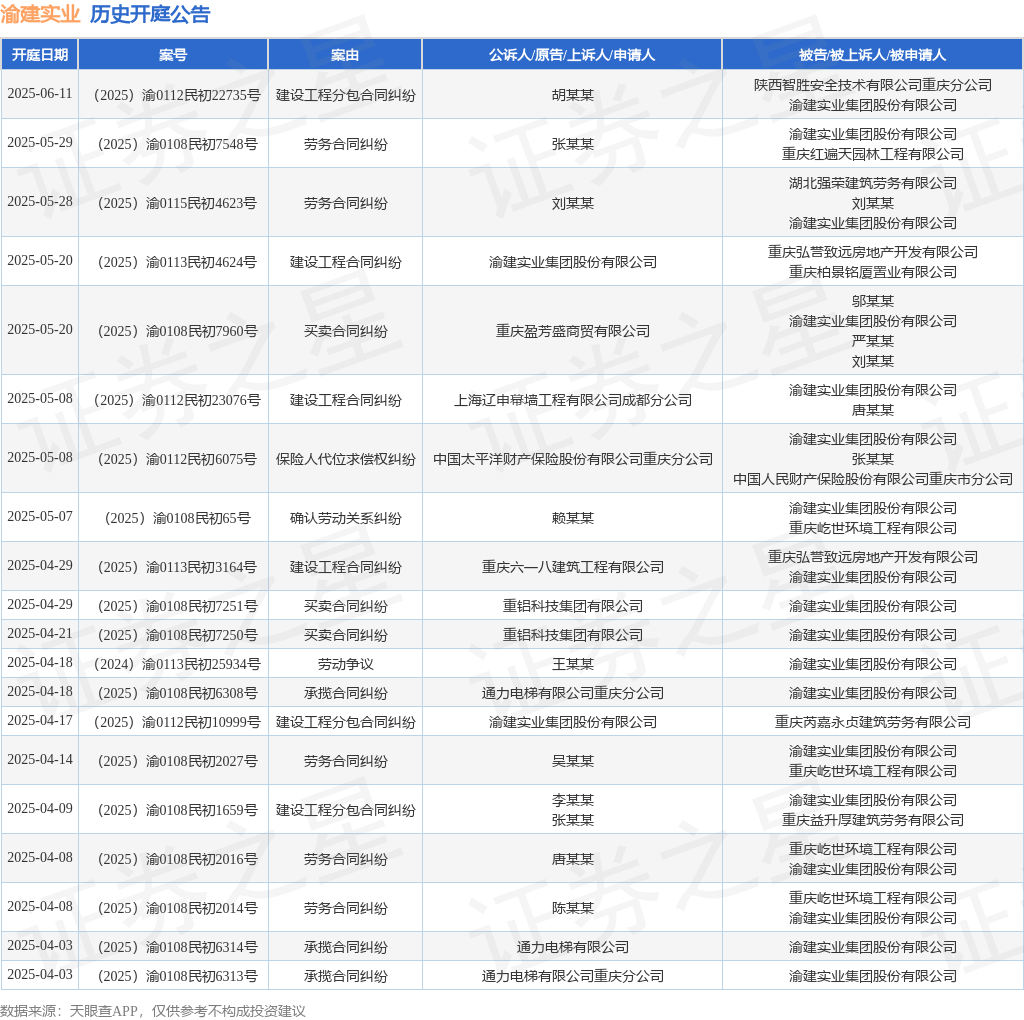This screenshot has width=1024, height=1020.
Task: Select case number (2025)渝0113民初3164号
Action: click(177, 567)
